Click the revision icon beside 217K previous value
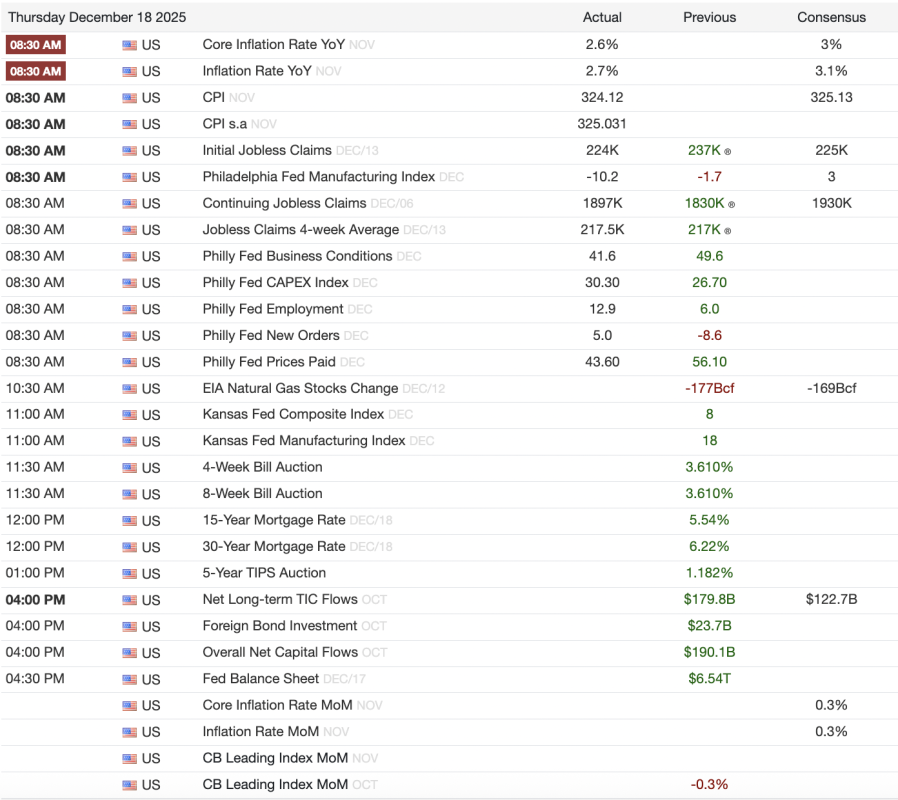Screen dimensions: 898x800 (728, 230)
